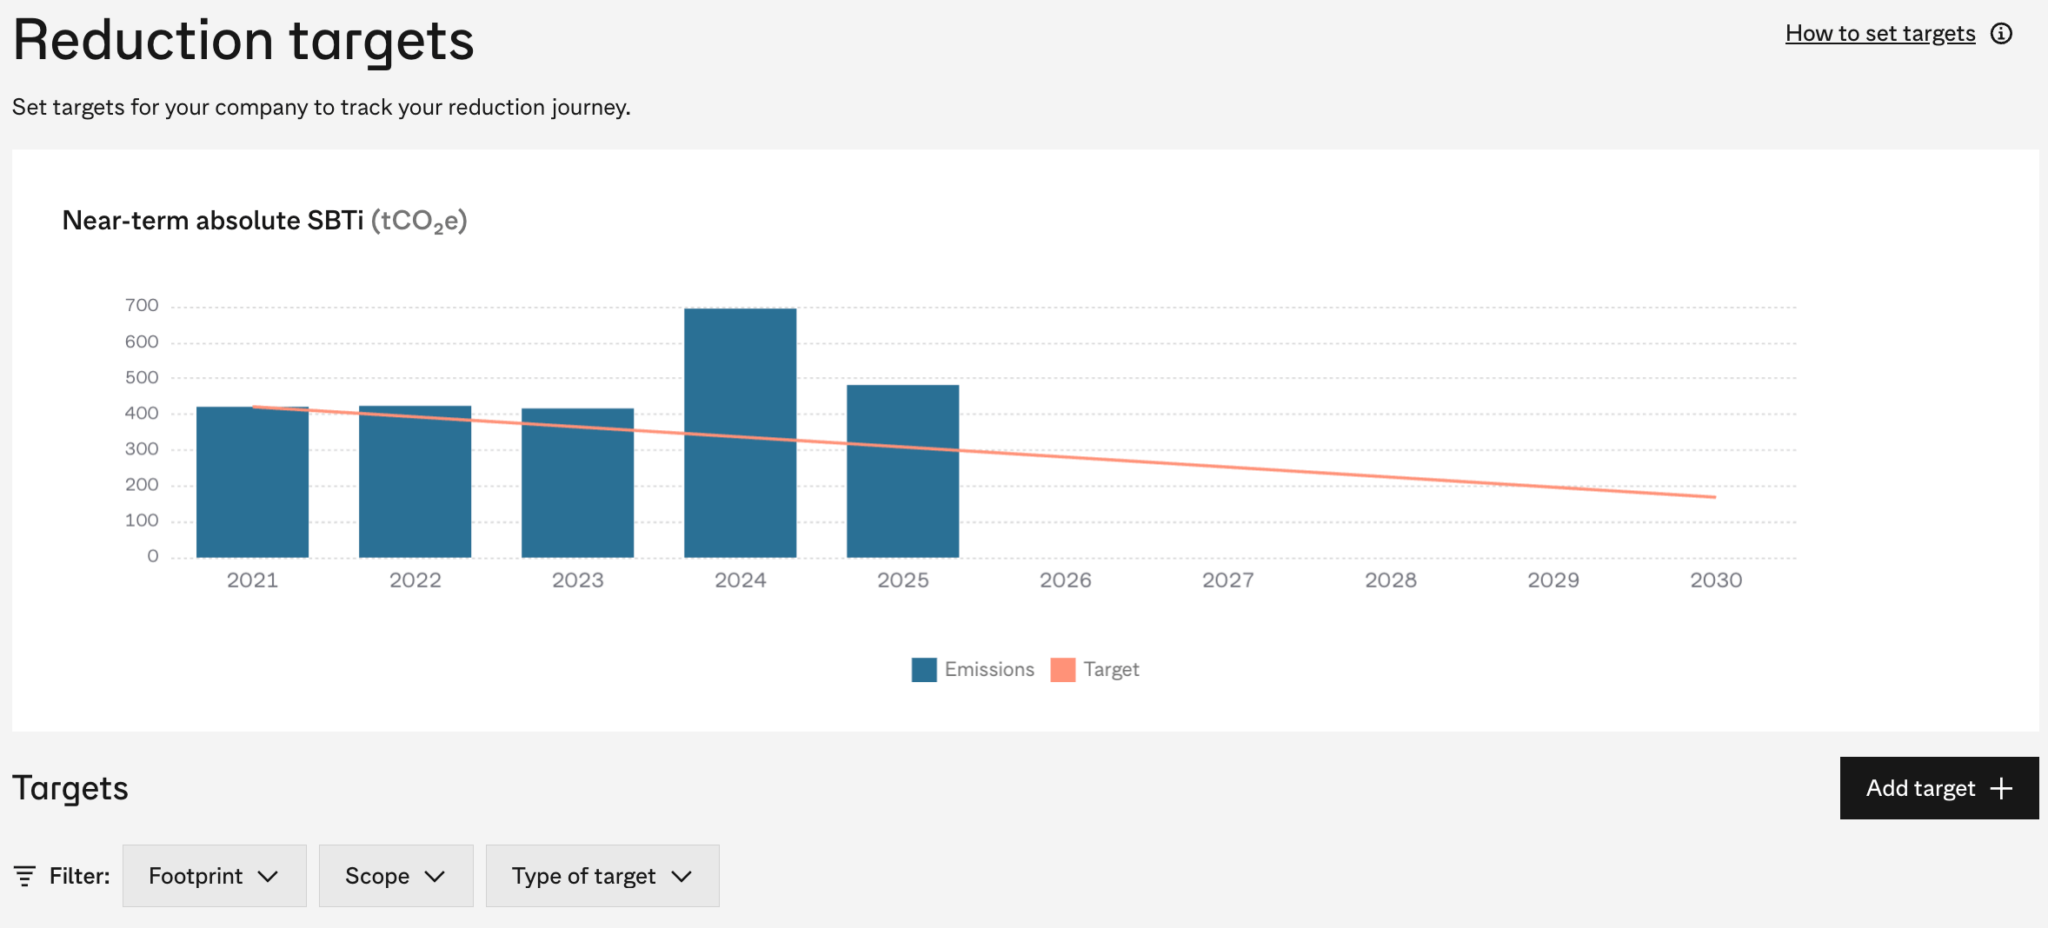The width and height of the screenshot is (2048, 928).
Task: Open the How to set targets link
Action: pyautogui.click(x=1879, y=33)
